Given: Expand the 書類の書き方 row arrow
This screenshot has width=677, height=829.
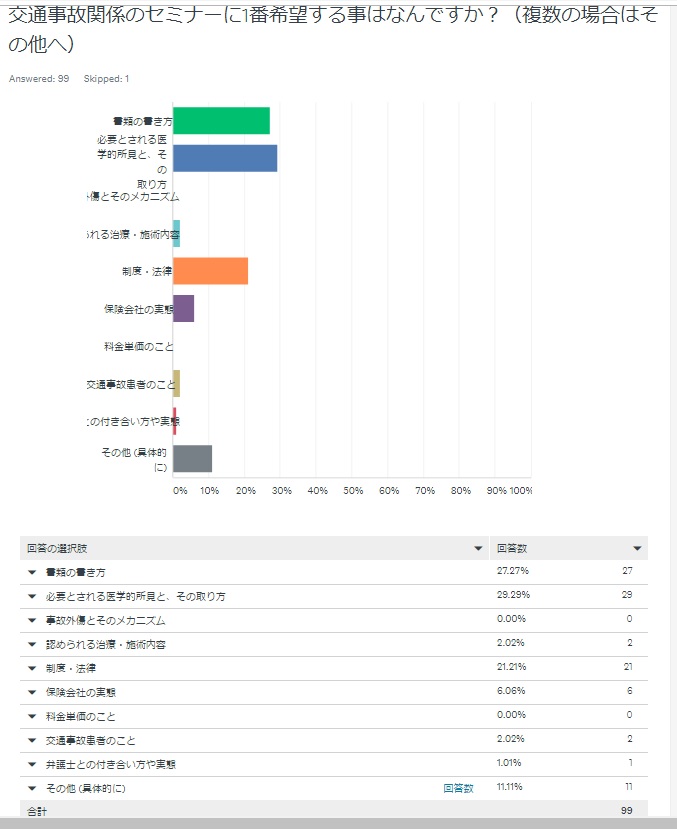Looking at the screenshot, I should point(32,573).
